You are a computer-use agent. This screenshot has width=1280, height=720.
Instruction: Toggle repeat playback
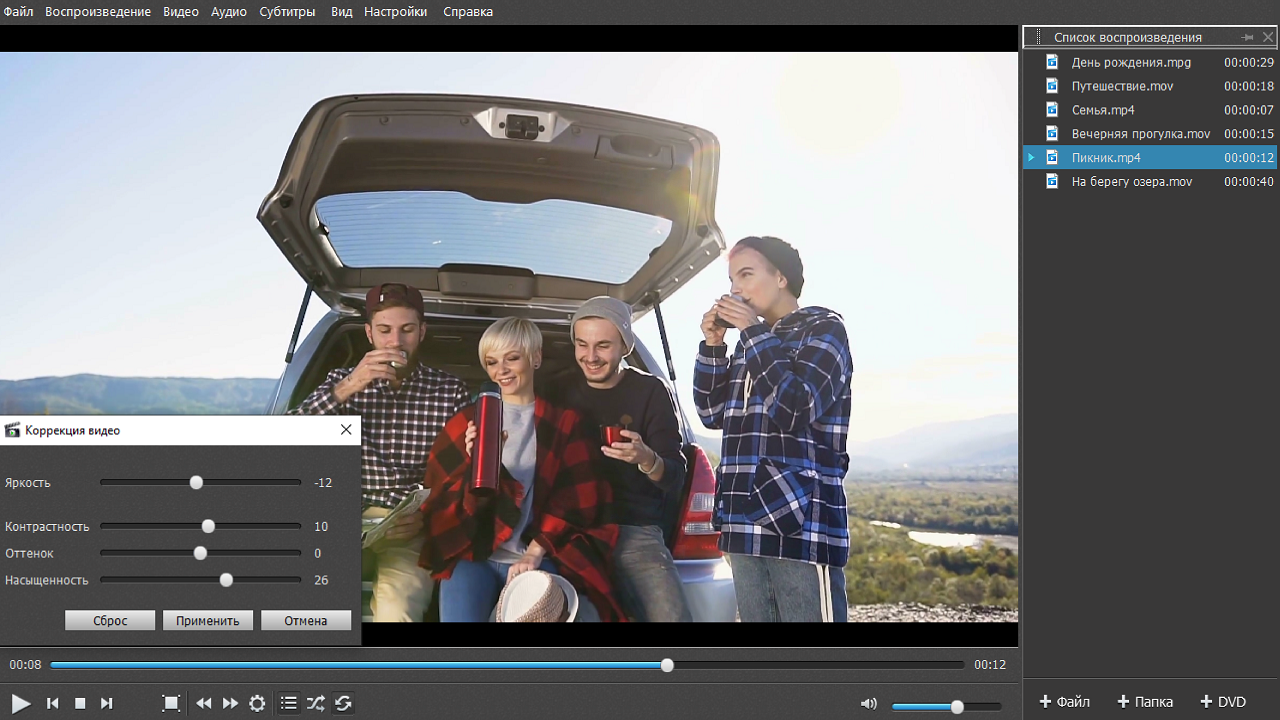(343, 704)
